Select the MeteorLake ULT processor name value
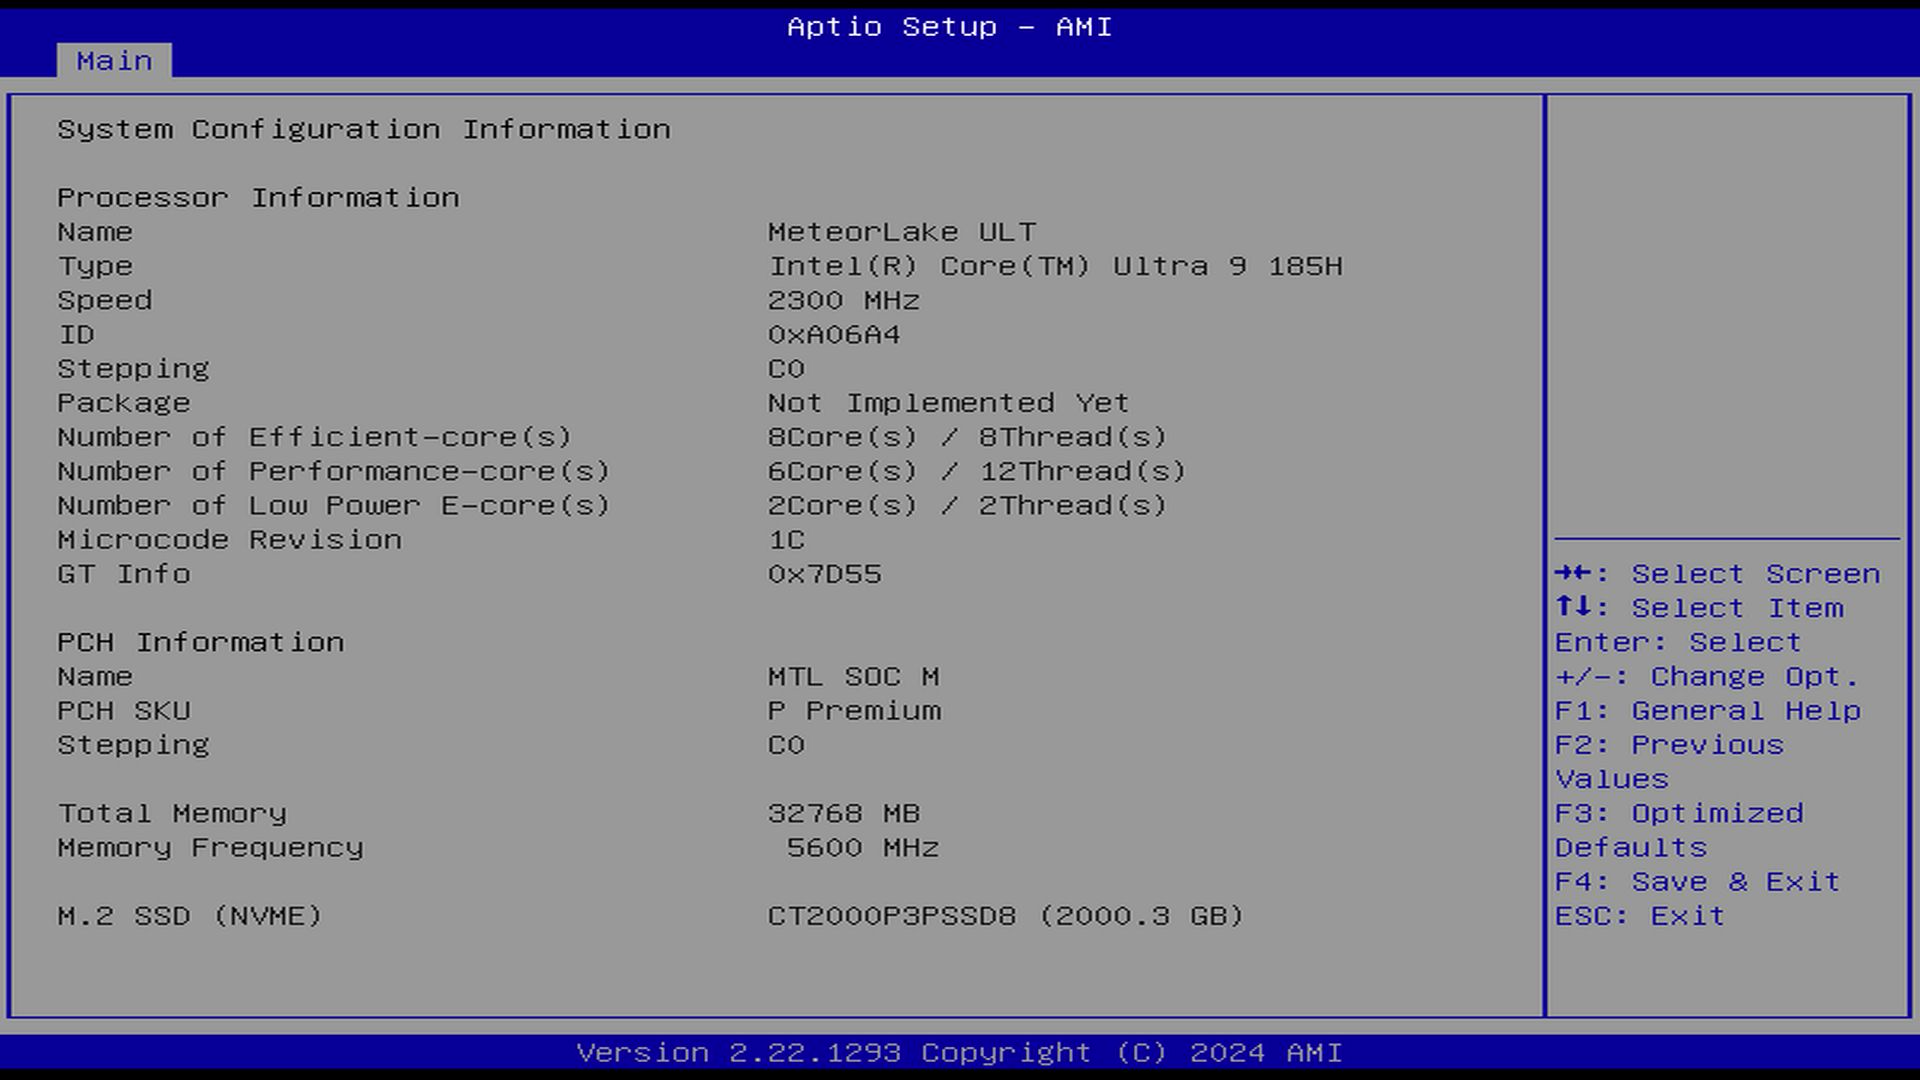Screen dimensions: 1920x1080 (902, 232)
